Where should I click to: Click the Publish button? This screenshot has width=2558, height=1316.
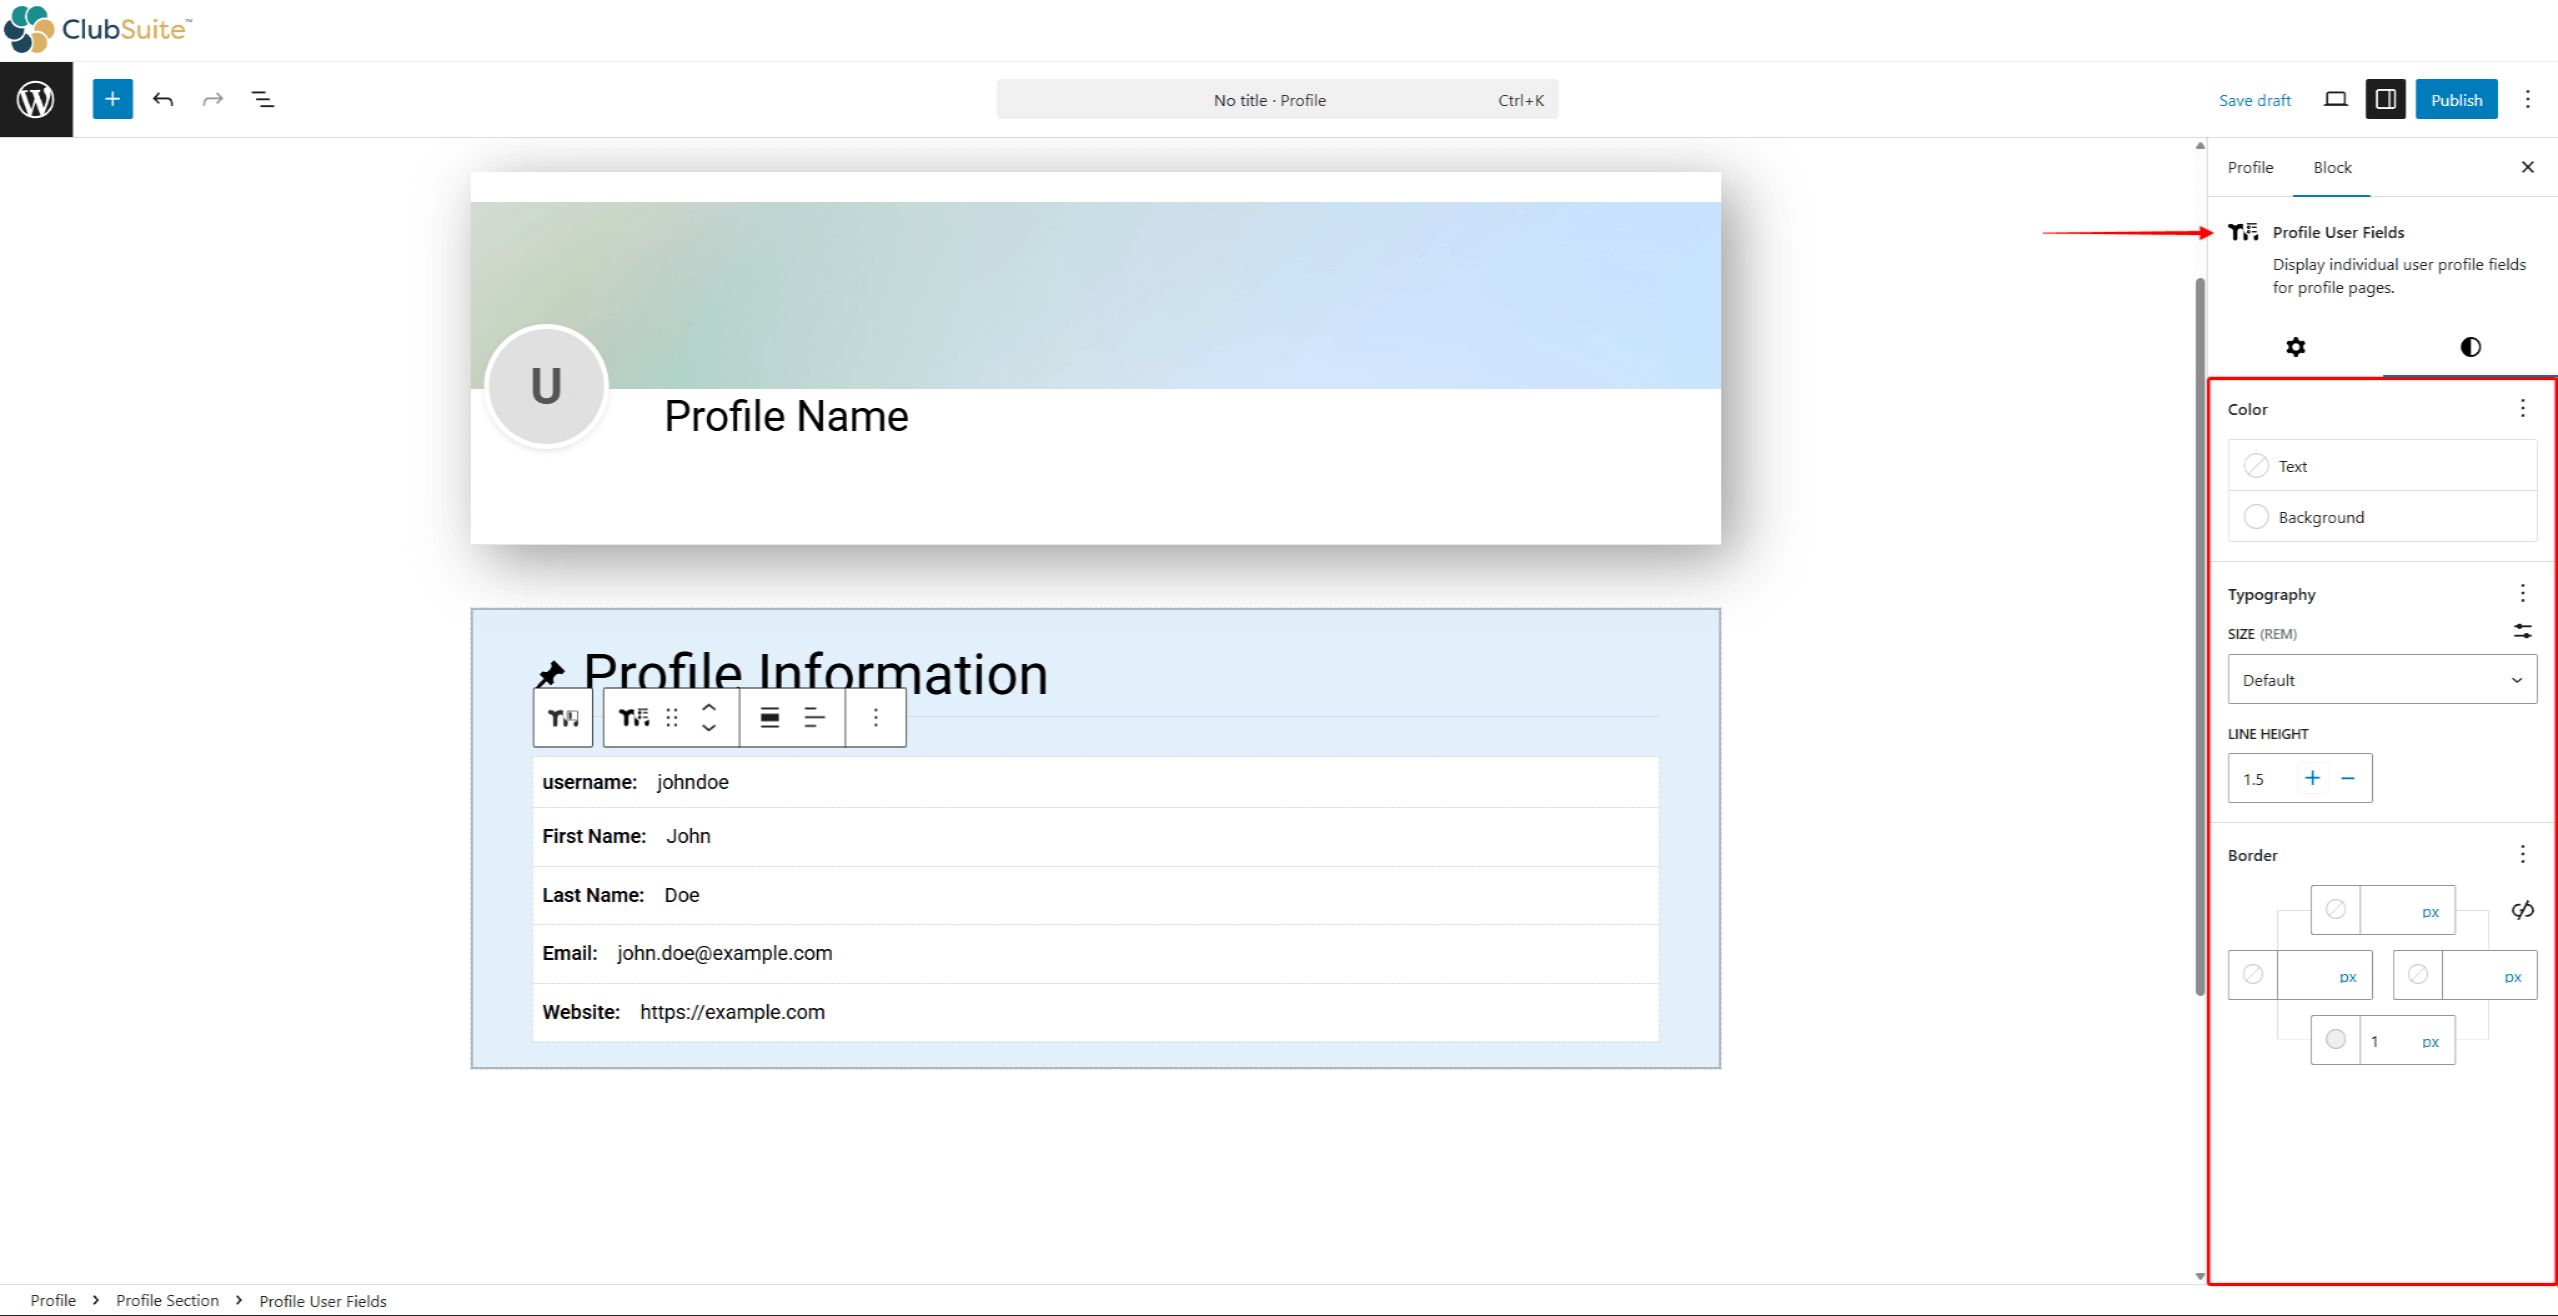click(x=2455, y=99)
